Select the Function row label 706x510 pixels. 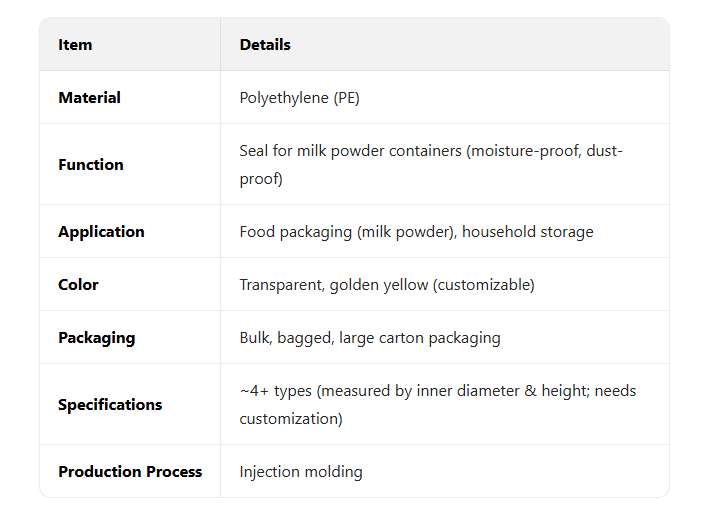pos(90,164)
